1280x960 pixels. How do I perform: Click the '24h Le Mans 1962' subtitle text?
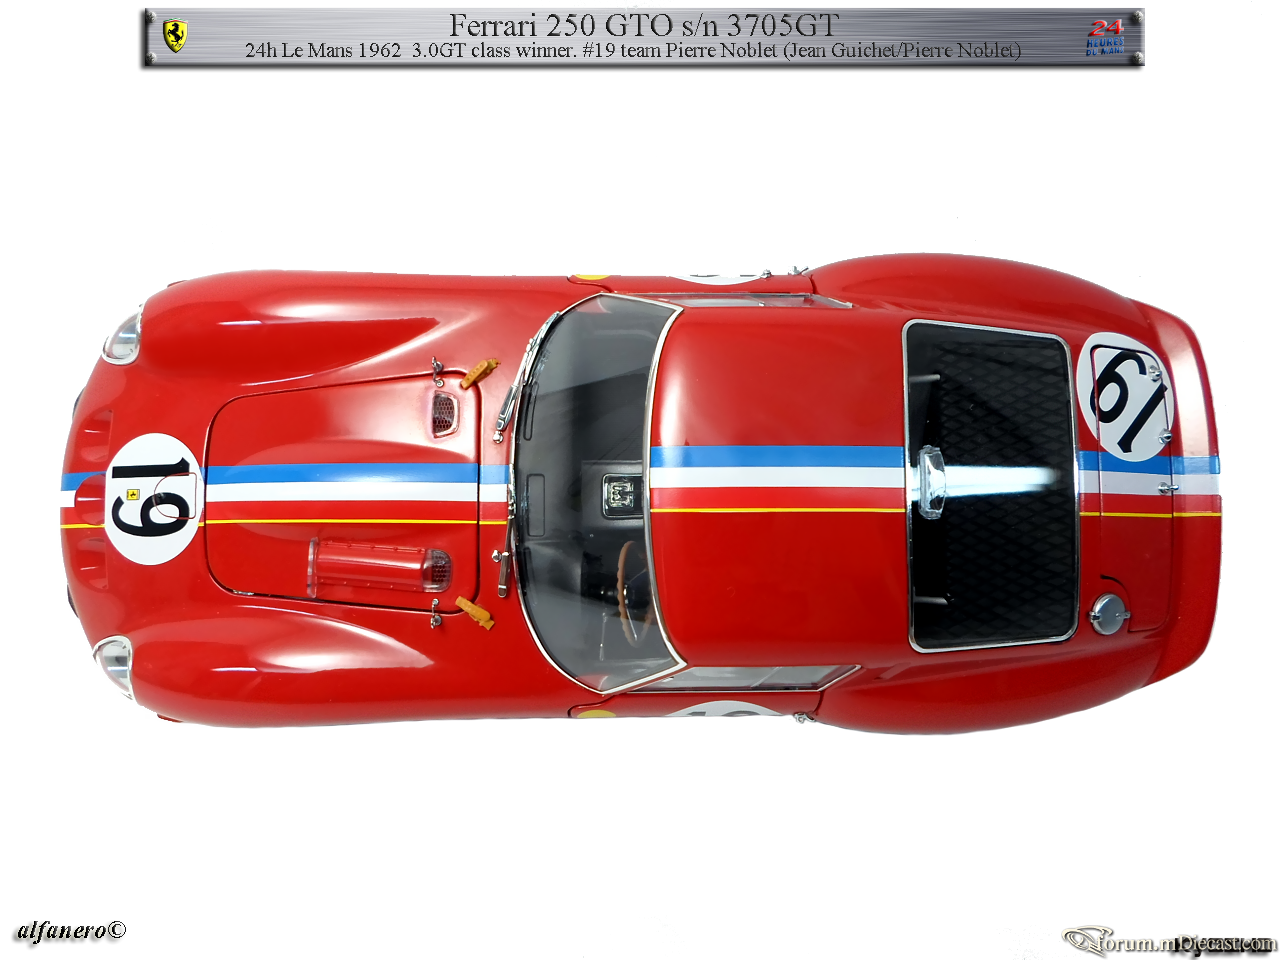(323, 50)
